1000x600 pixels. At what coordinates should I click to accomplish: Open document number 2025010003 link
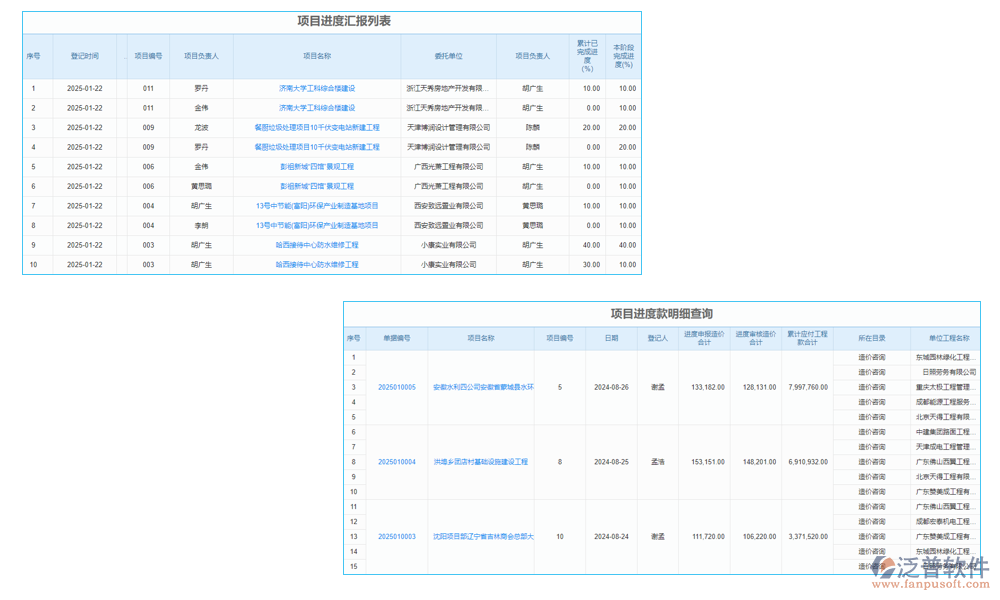click(x=397, y=537)
